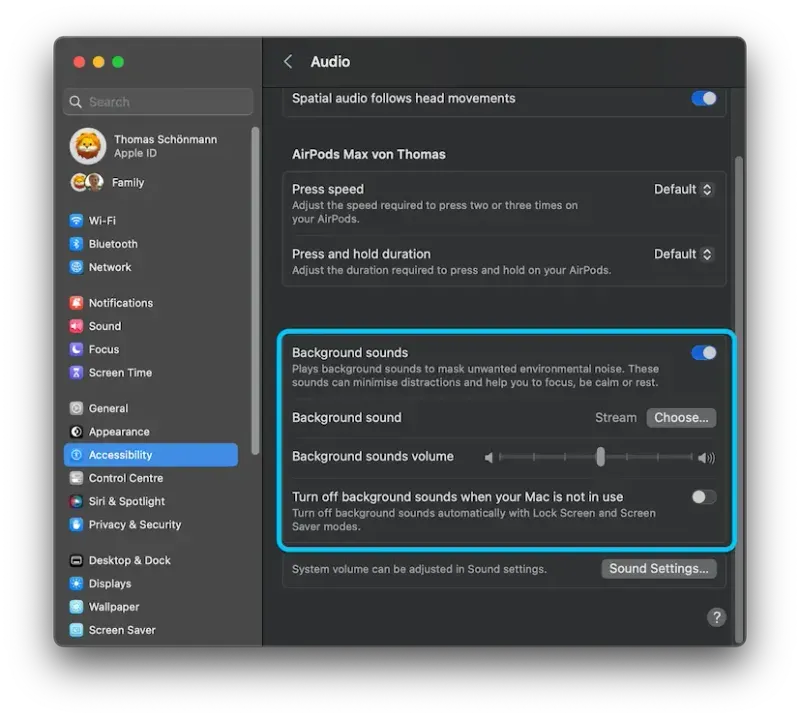Click the Appearance icon
The image size is (800, 718).
tap(76, 432)
